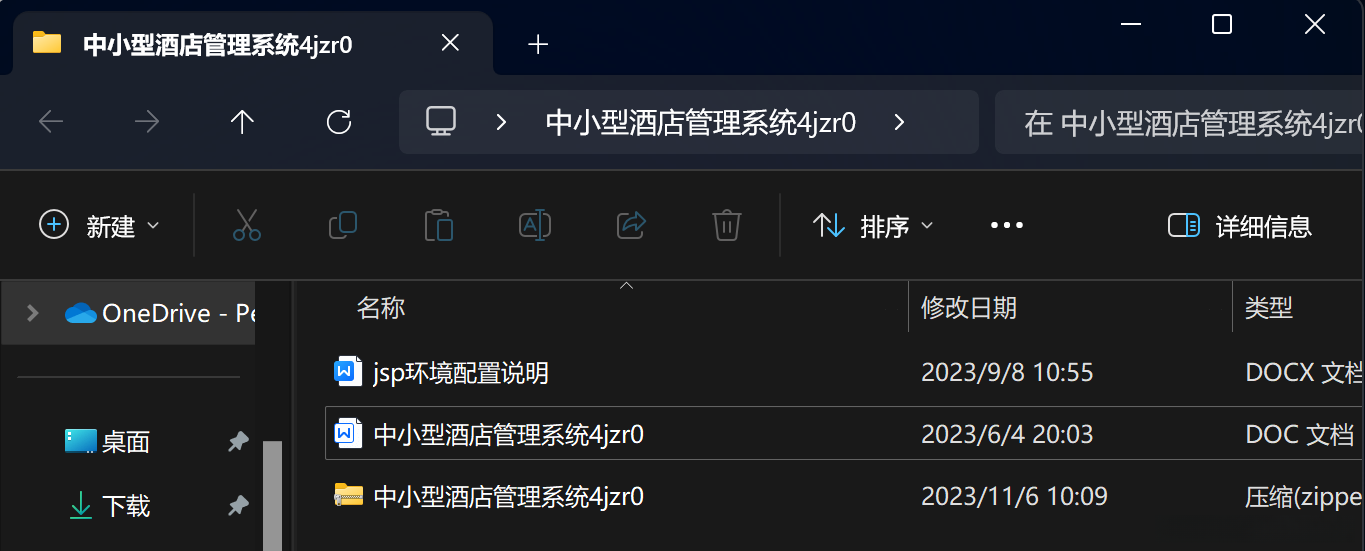Open the 排序 sort dropdown
Image resolution: width=1365 pixels, height=551 pixels.
click(873, 226)
